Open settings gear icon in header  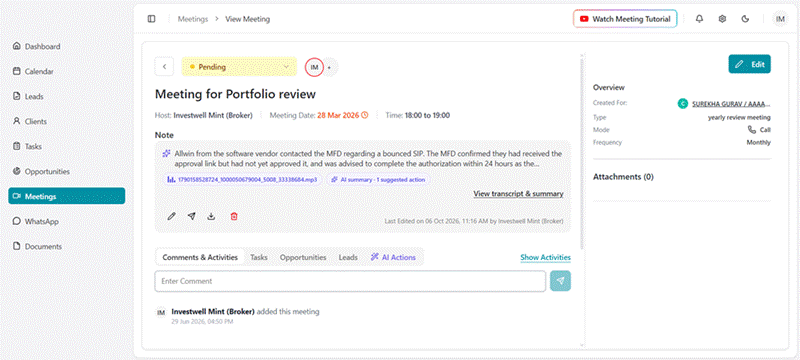pyautogui.click(x=722, y=19)
